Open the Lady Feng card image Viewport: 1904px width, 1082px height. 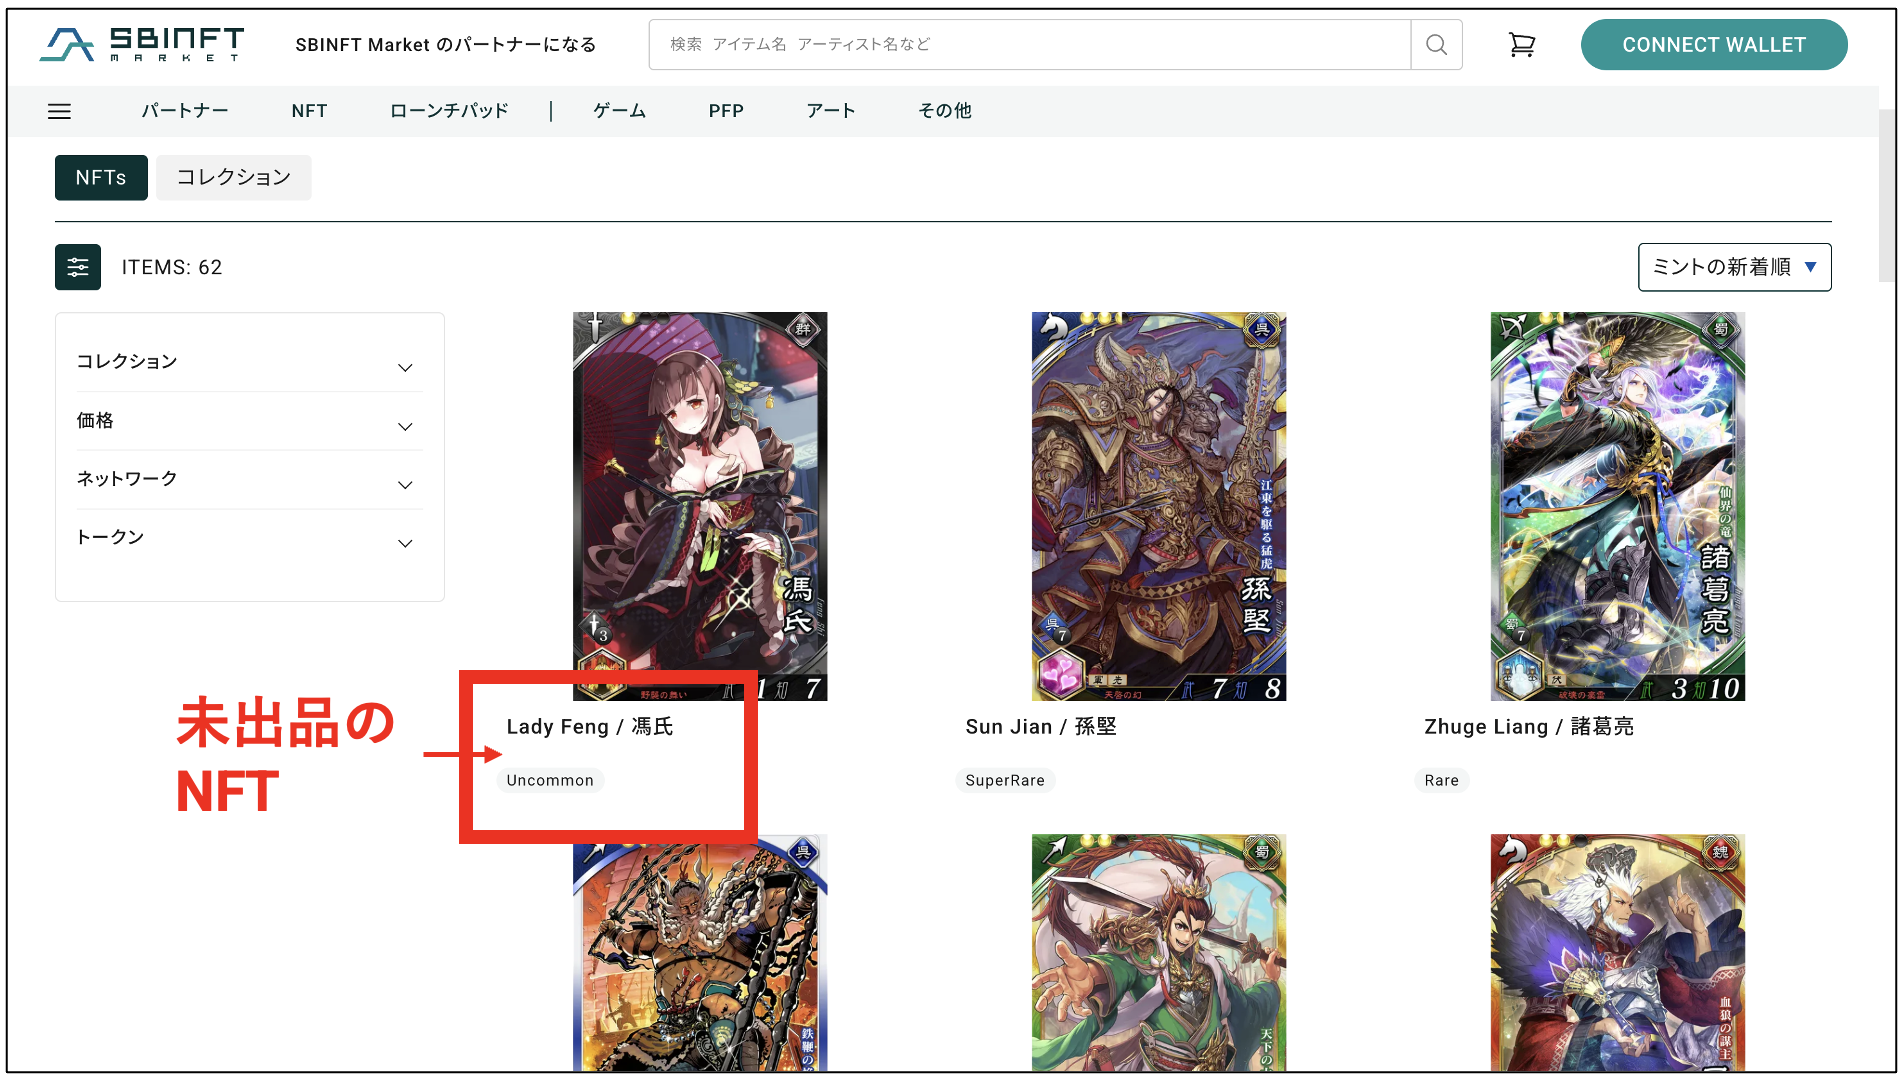[700, 506]
